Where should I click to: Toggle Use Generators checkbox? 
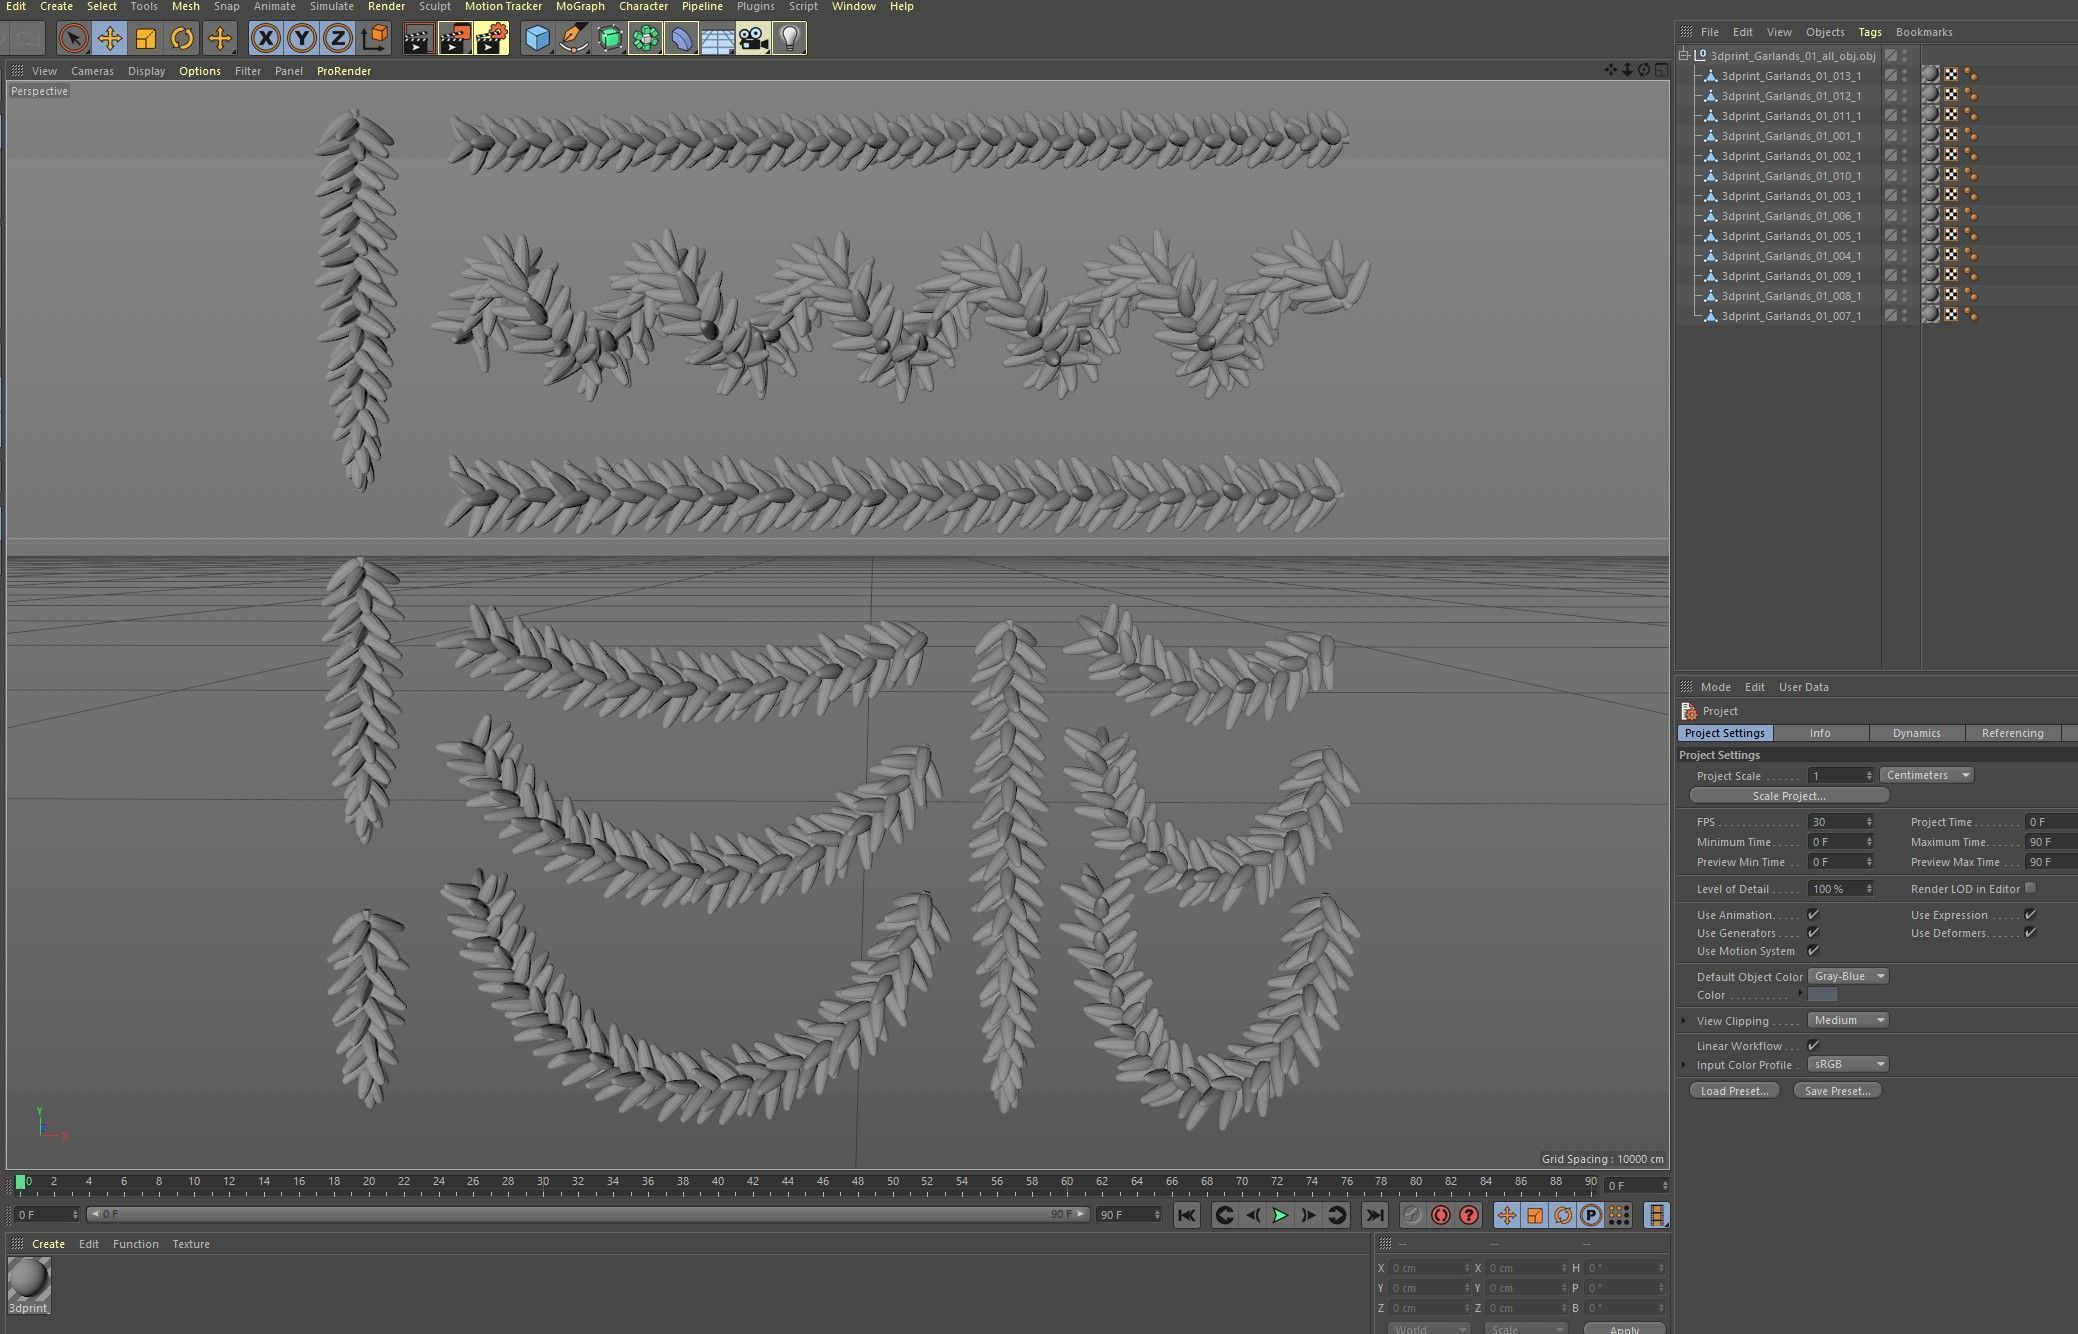[x=1813, y=932]
